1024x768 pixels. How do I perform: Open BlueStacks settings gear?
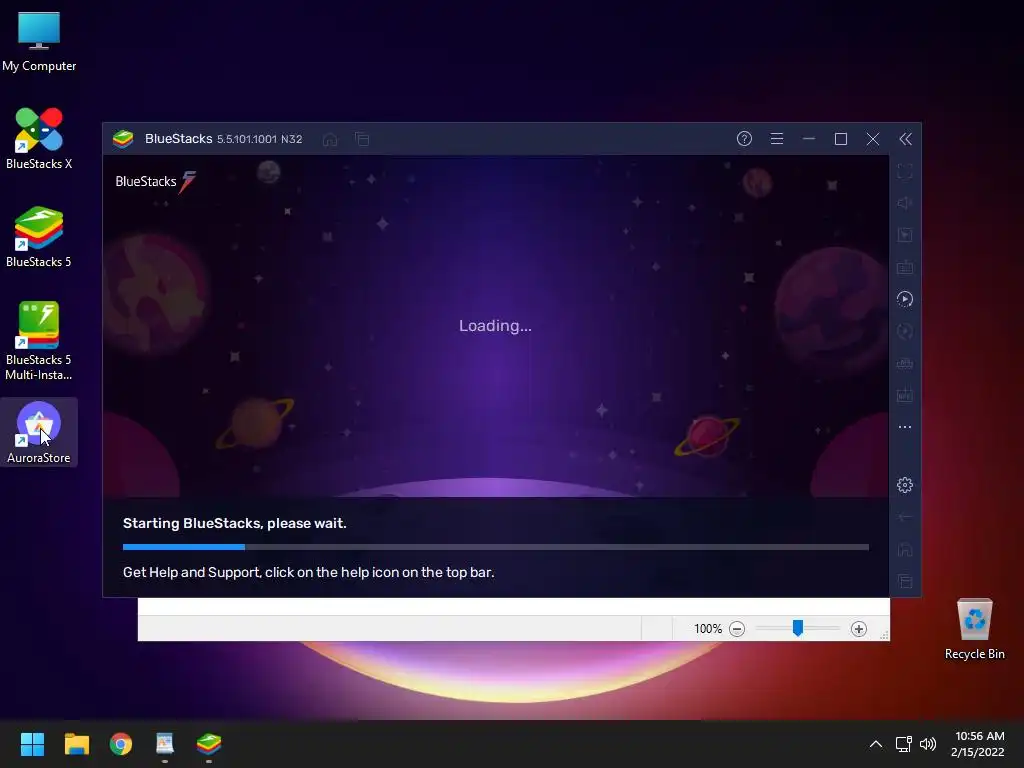(904, 485)
